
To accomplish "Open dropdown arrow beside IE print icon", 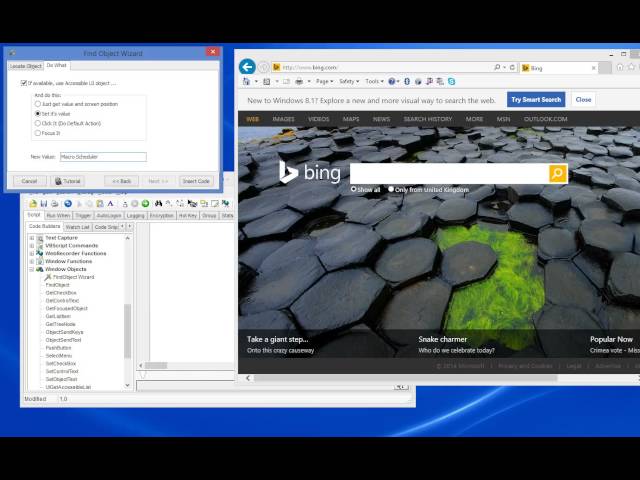I will pos(309,82).
